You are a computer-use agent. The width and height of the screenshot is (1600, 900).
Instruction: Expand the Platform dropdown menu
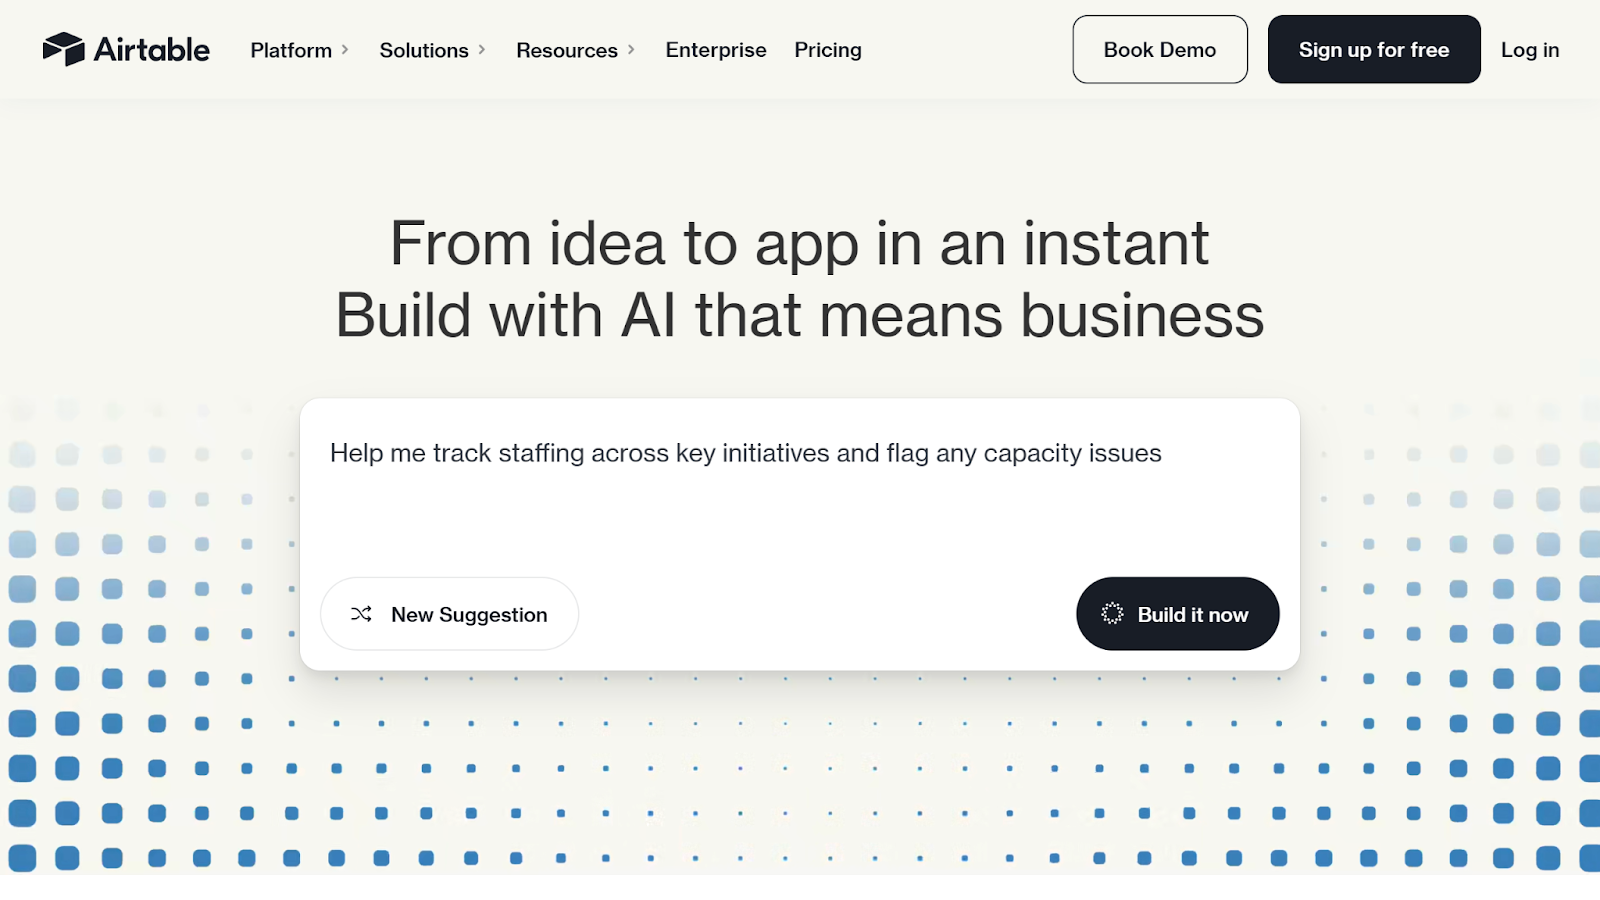click(347, 49)
